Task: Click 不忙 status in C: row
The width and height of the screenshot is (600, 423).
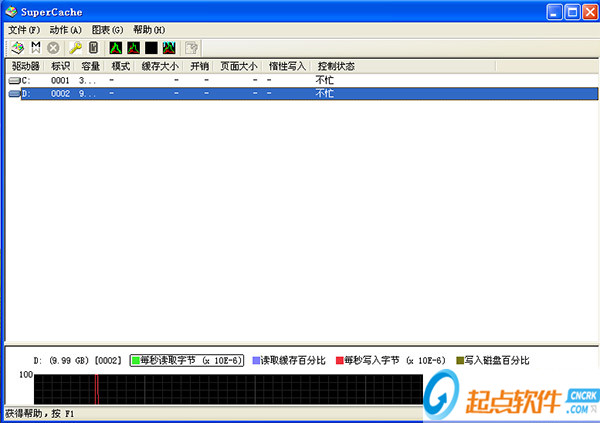Action: [x=324, y=80]
